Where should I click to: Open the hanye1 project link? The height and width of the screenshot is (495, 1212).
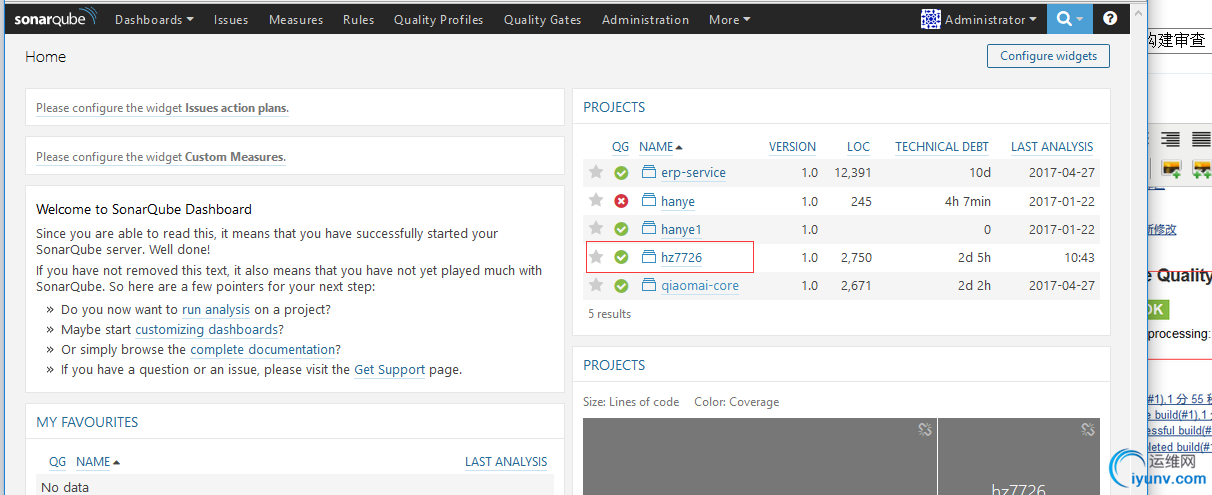click(x=681, y=229)
